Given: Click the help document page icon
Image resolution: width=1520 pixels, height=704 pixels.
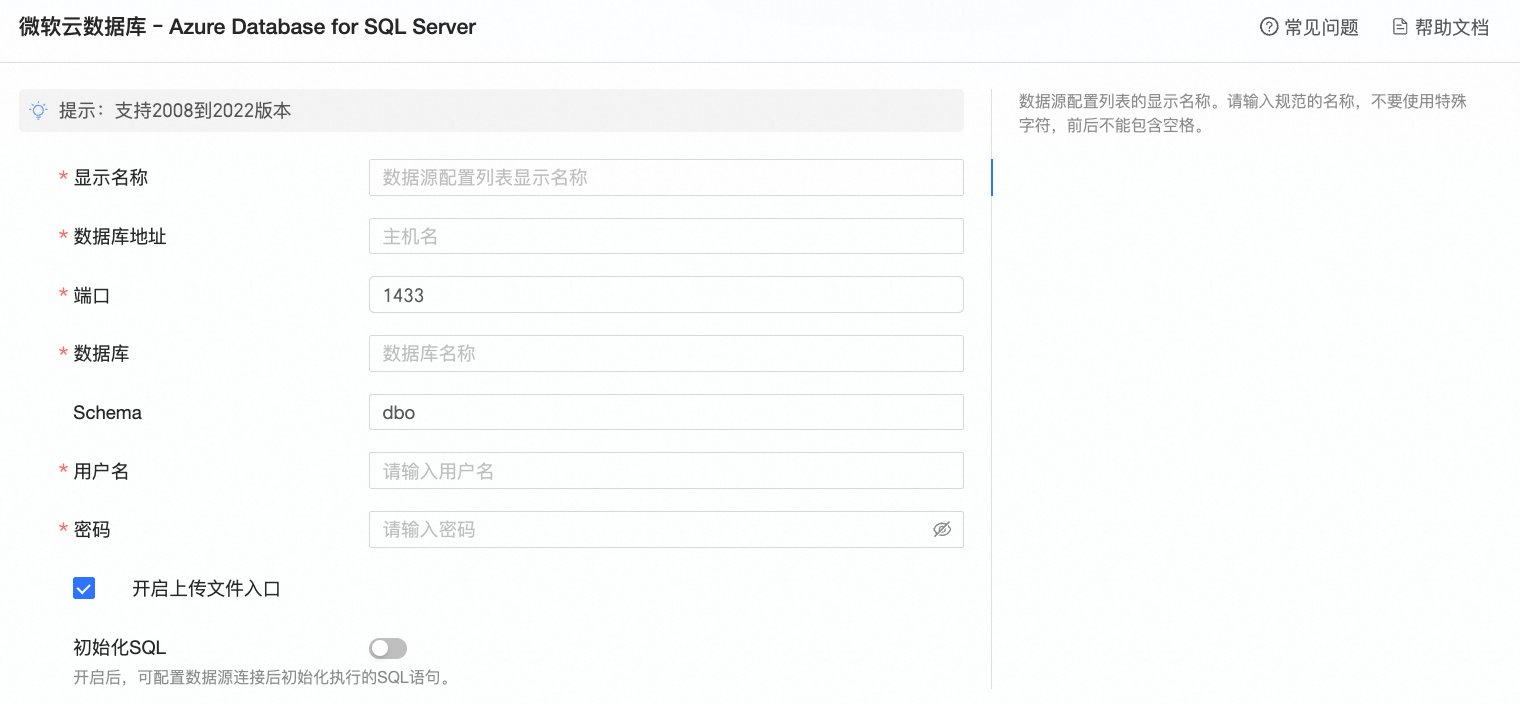Looking at the screenshot, I should pyautogui.click(x=1400, y=27).
